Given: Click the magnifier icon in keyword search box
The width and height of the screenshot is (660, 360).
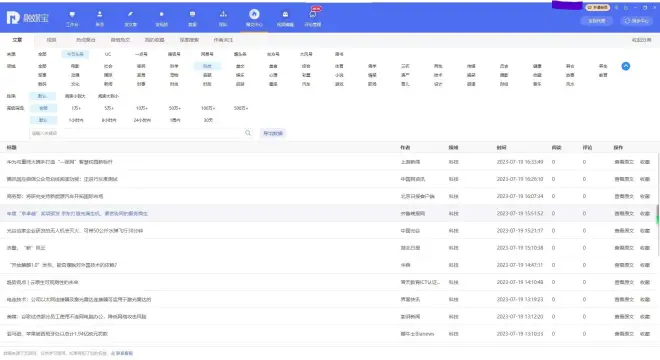Looking at the screenshot, I should pyautogui.click(x=248, y=133).
